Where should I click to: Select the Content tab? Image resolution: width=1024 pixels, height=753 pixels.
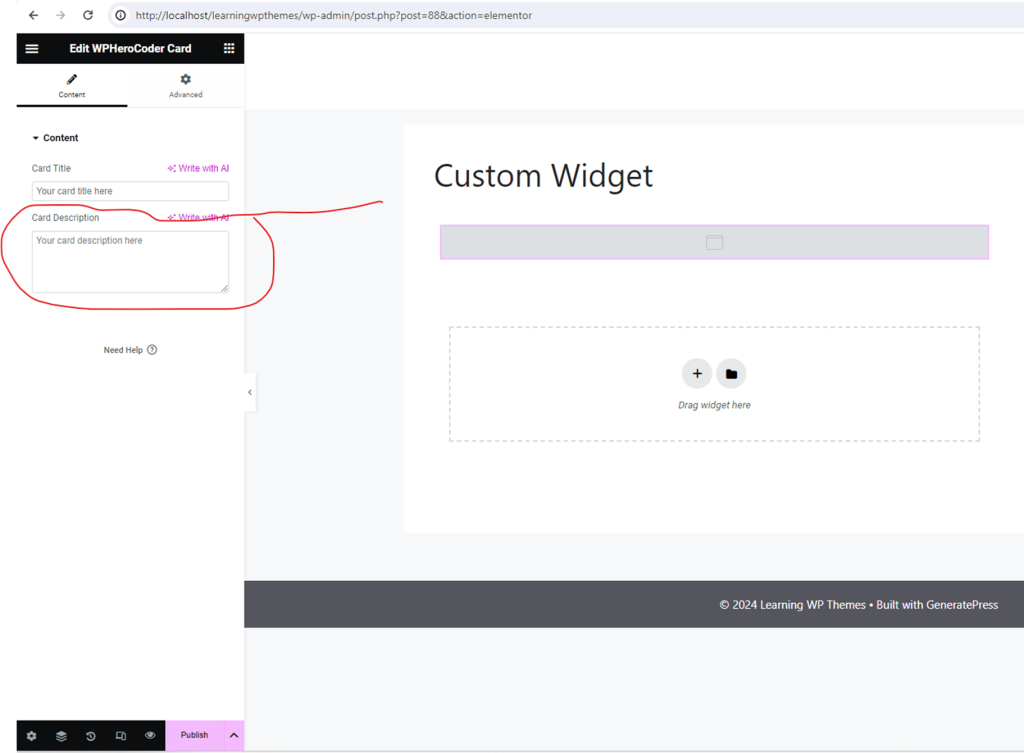pyautogui.click(x=71, y=87)
